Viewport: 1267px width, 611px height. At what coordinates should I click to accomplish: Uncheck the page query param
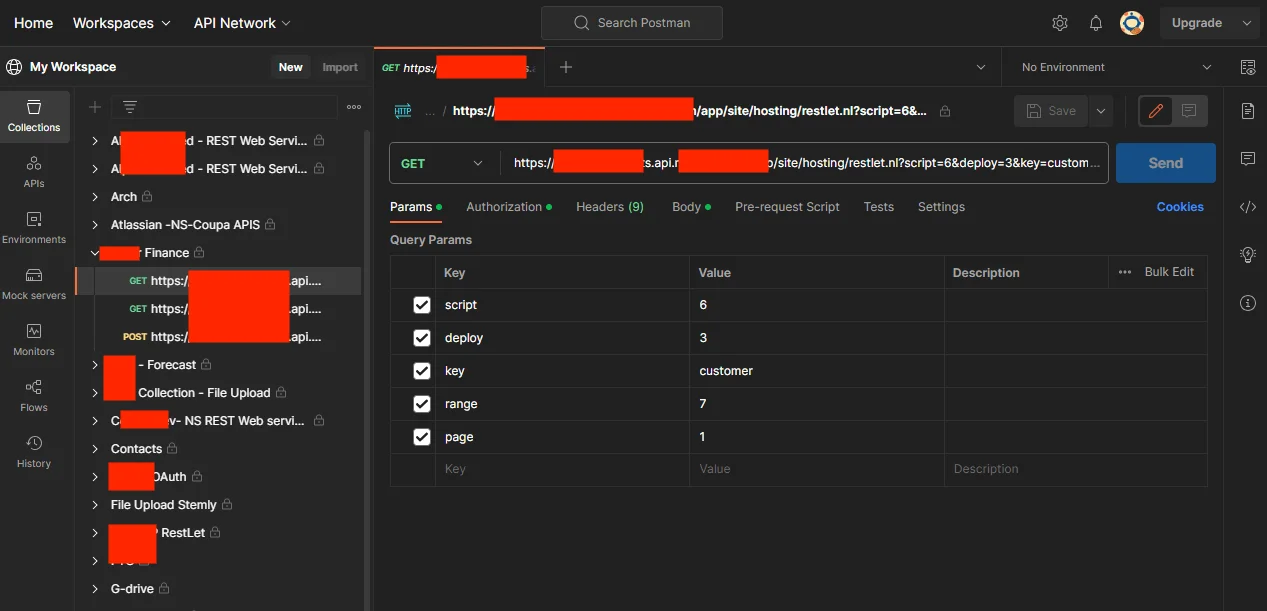point(422,437)
